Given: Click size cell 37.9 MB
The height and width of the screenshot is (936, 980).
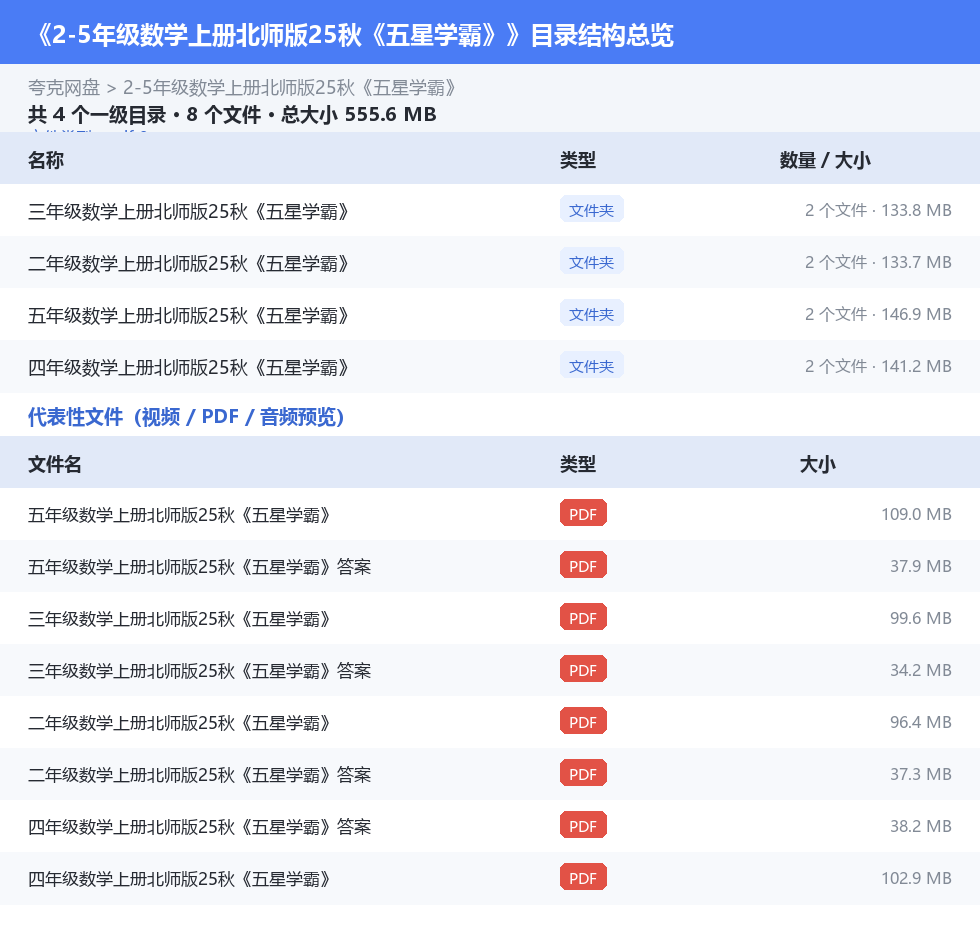Looking at the screenshot, I should 921,566.
